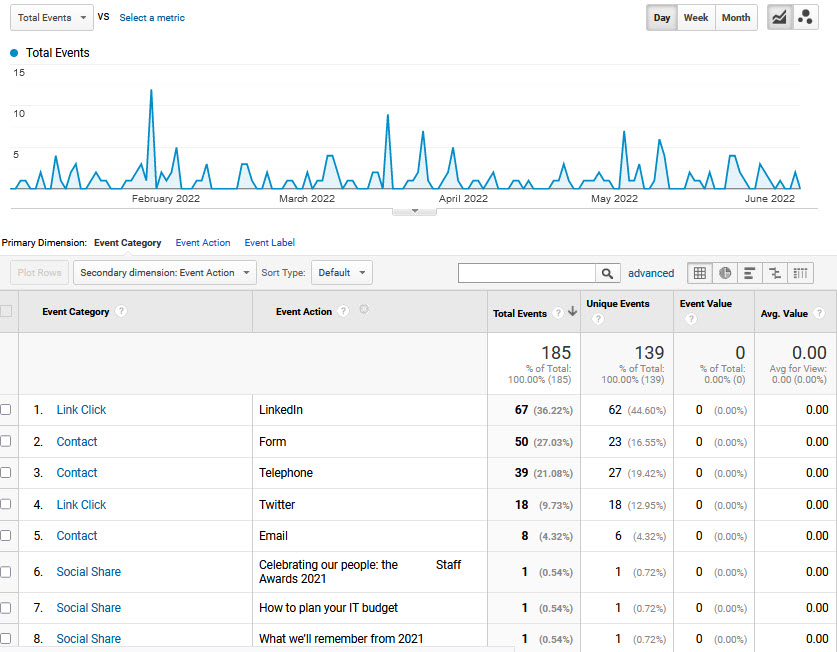Open the Total Events metric dropdown
Screen dimensions: 837x652
point(52,18)
